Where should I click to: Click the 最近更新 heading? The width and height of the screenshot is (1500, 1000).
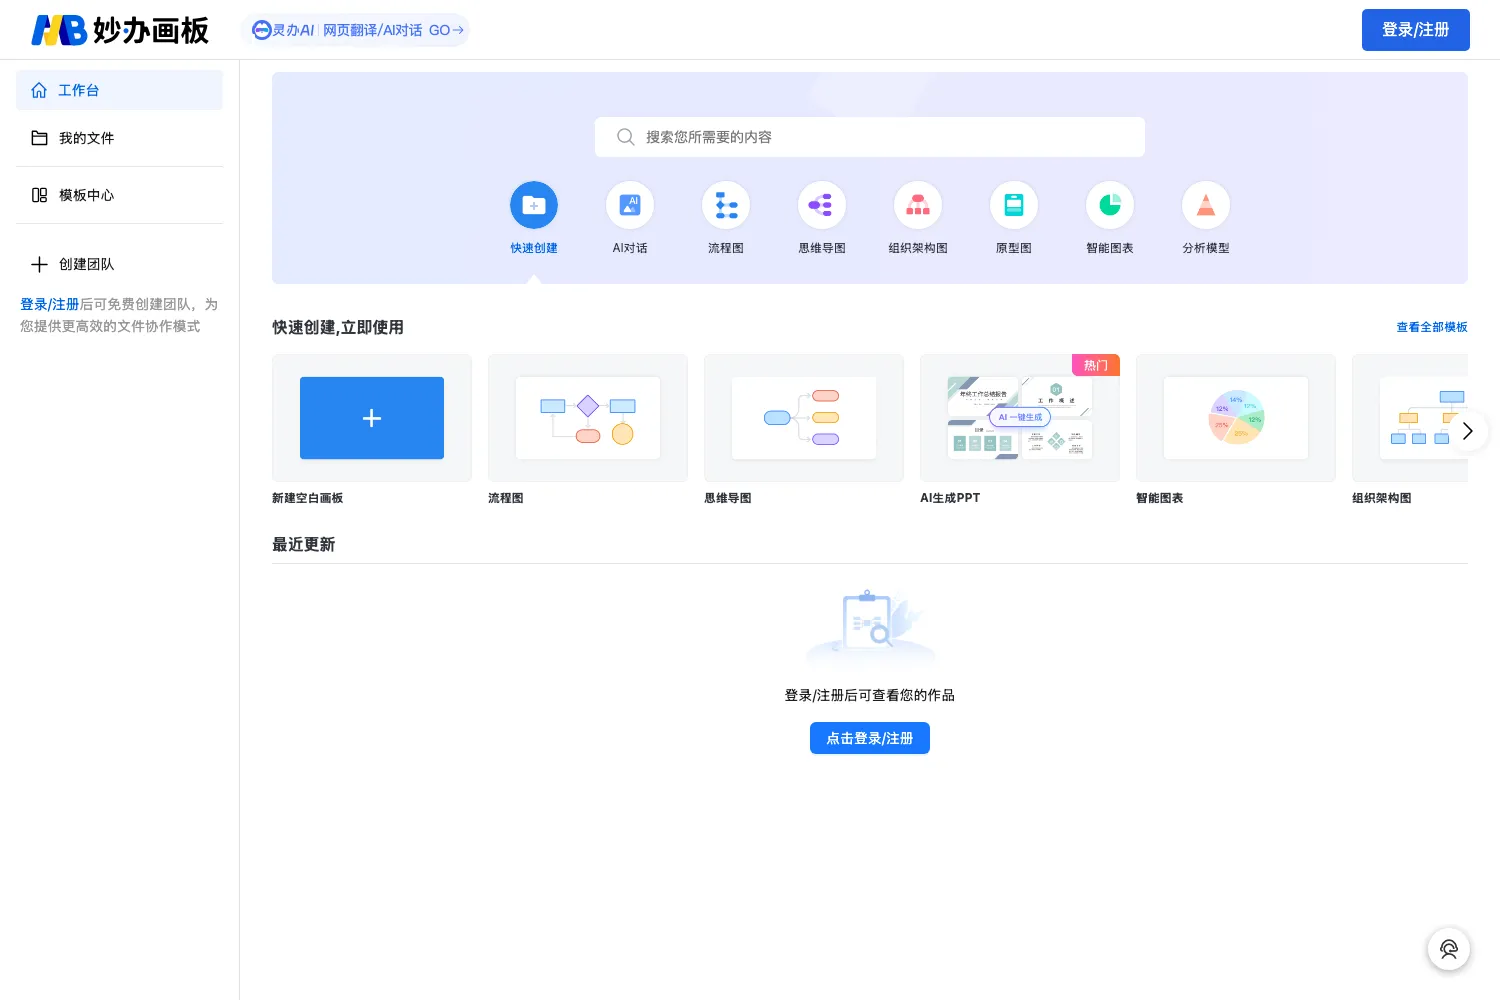pyautogui.click(x=303, y=545)
